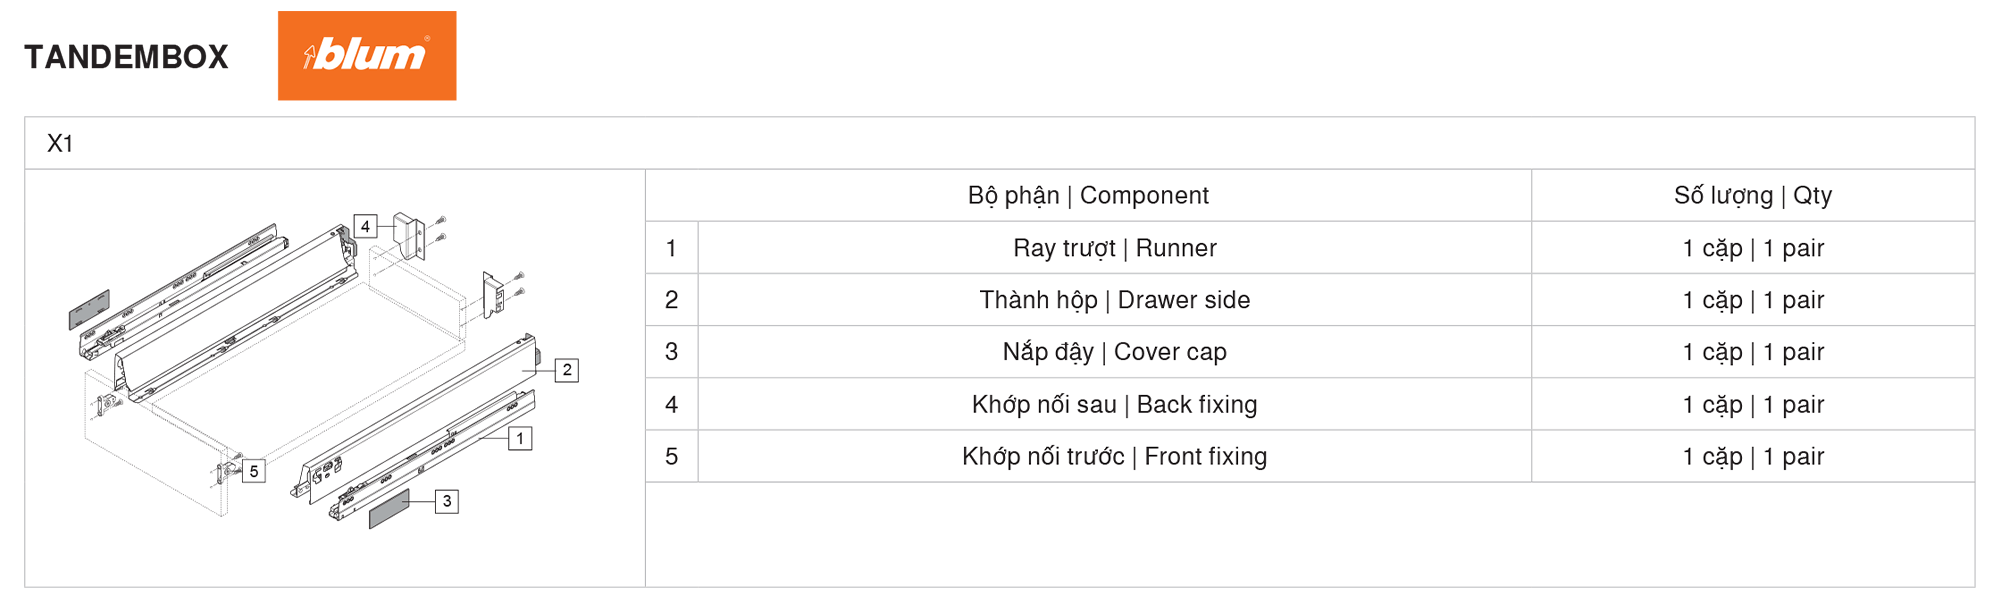Click the gray cover cap beside label 3

(389, 510)
